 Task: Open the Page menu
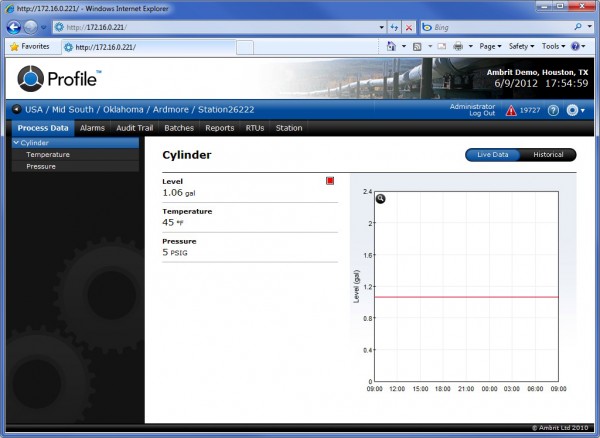(x=490, y=47)
